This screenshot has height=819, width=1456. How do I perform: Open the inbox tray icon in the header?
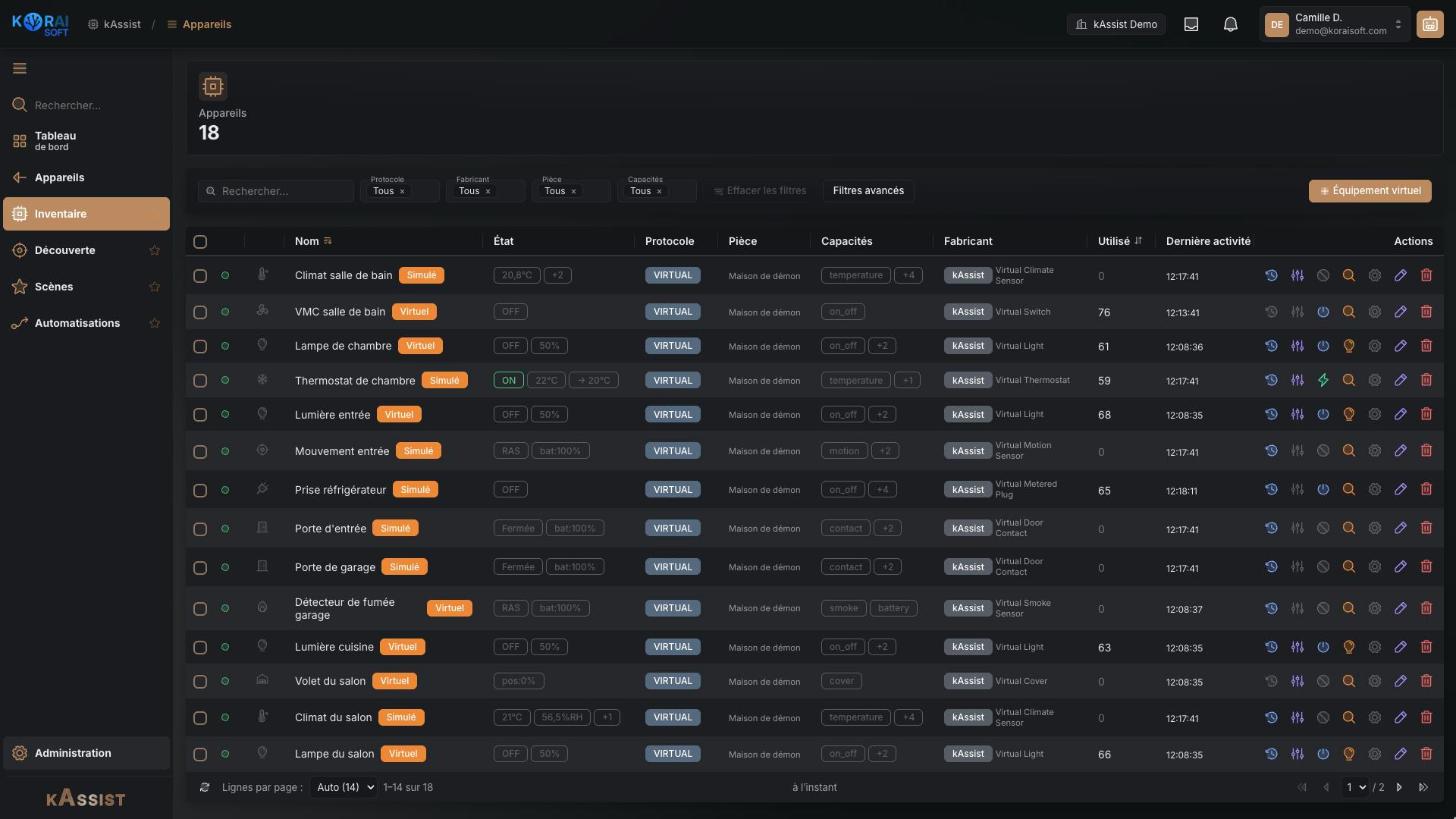coord(1191,24)
